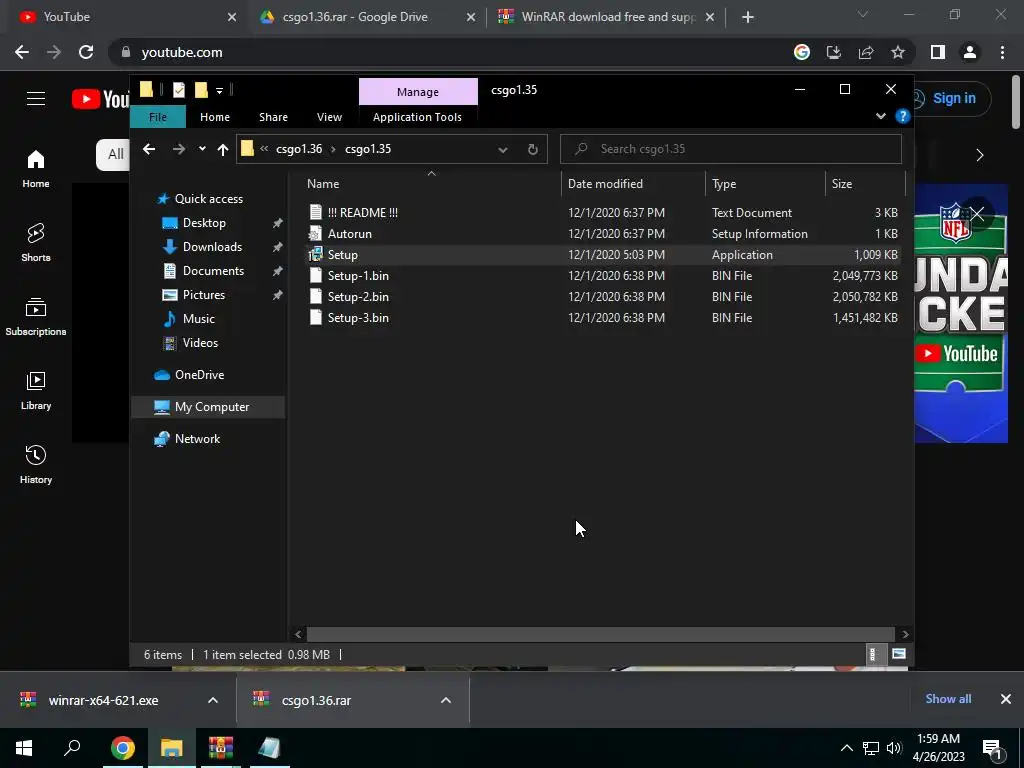The image size is (1024, 768).
Task: Open Network in the navigation pane
Action: point(197,439)
